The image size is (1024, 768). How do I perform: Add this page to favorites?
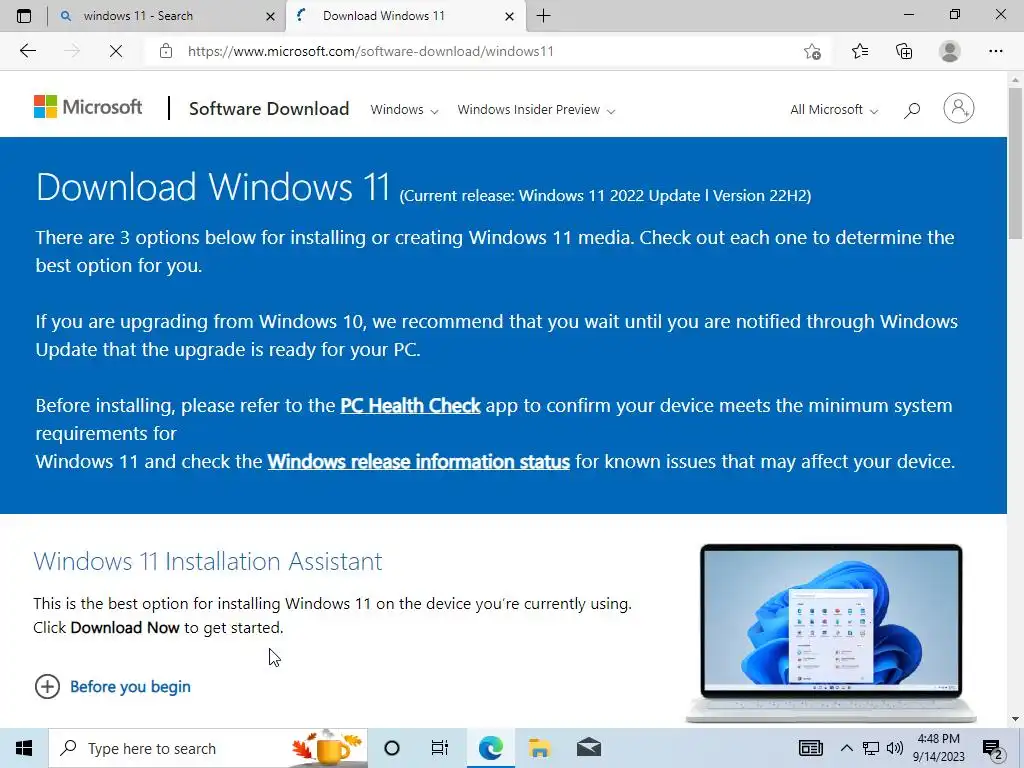(812, 51)
